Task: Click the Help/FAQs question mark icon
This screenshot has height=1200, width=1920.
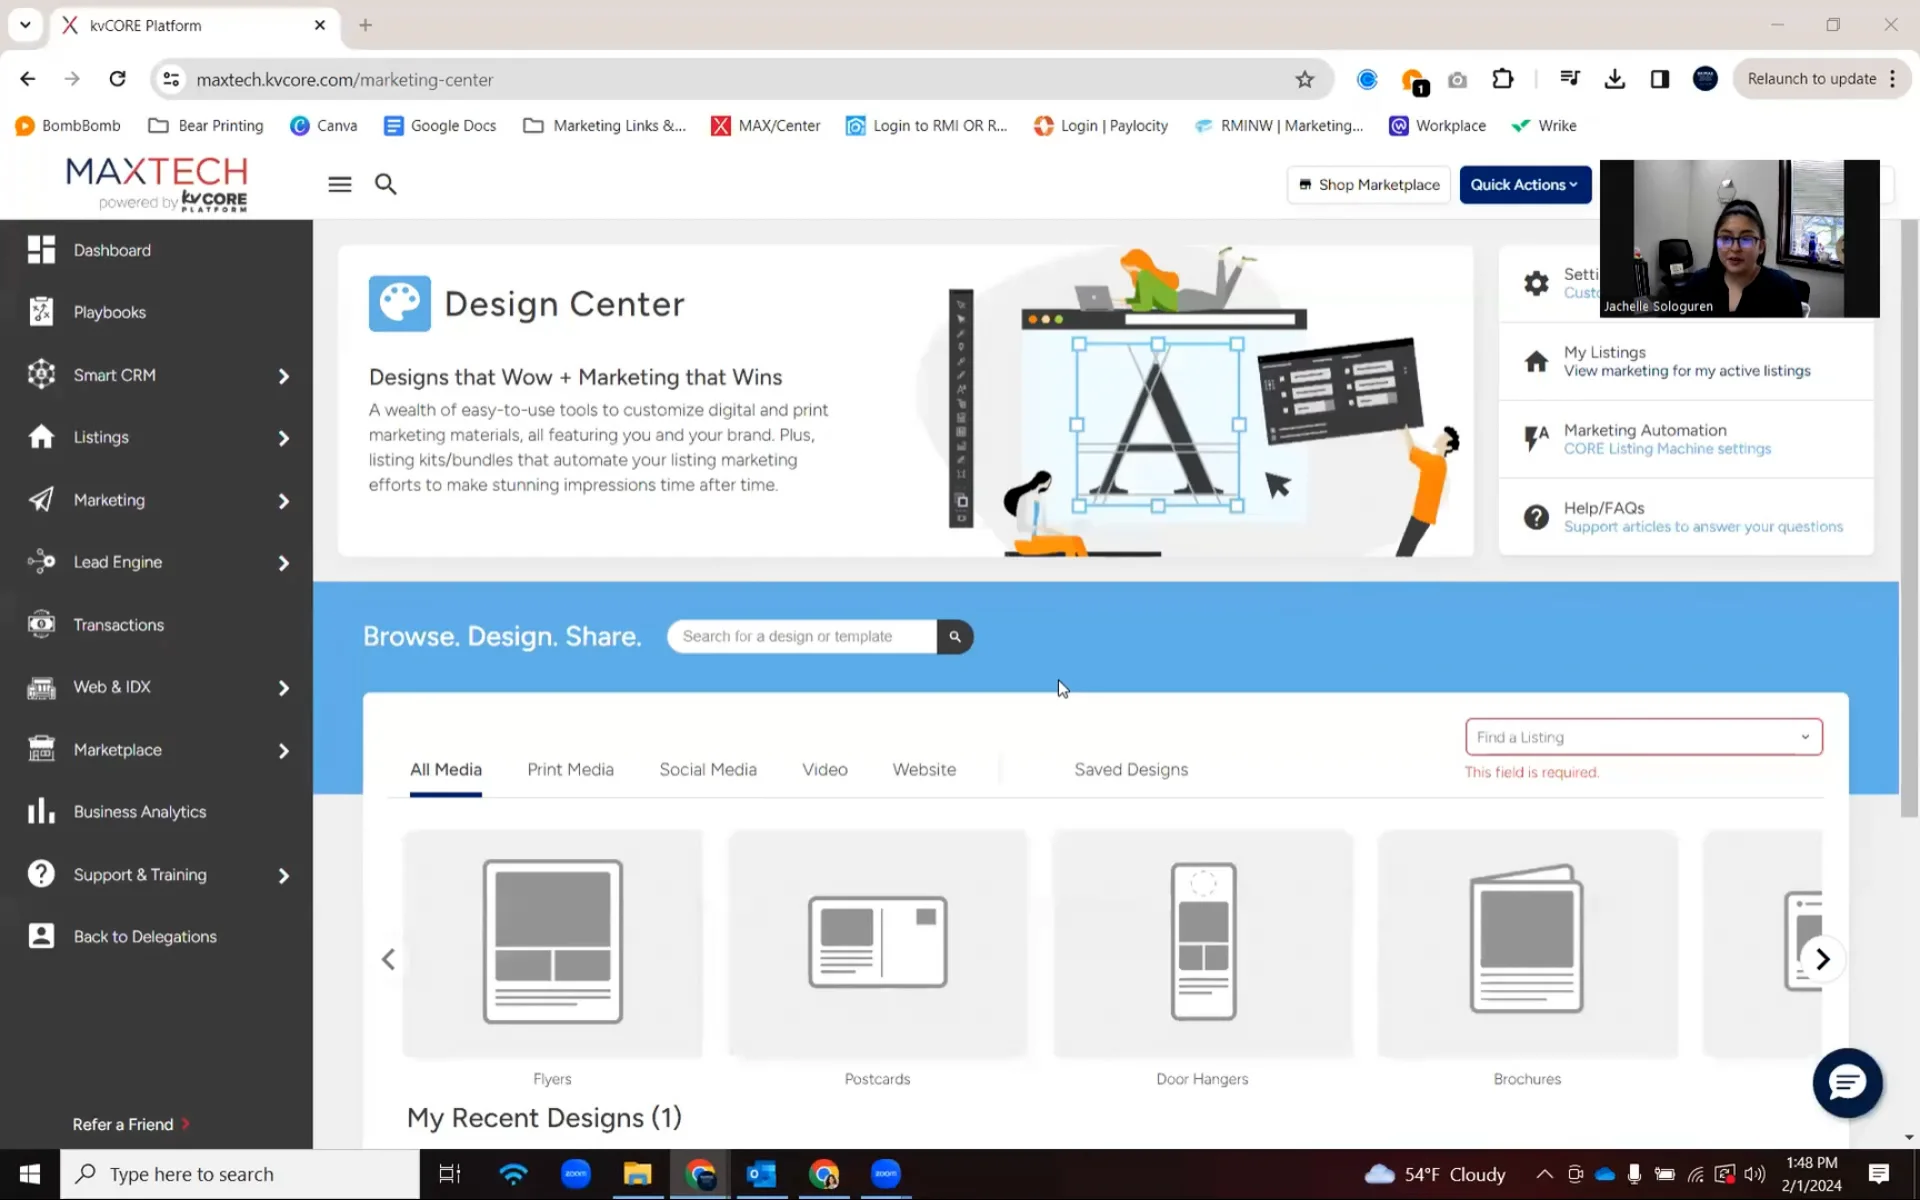Action: (x=1536, y=517)
